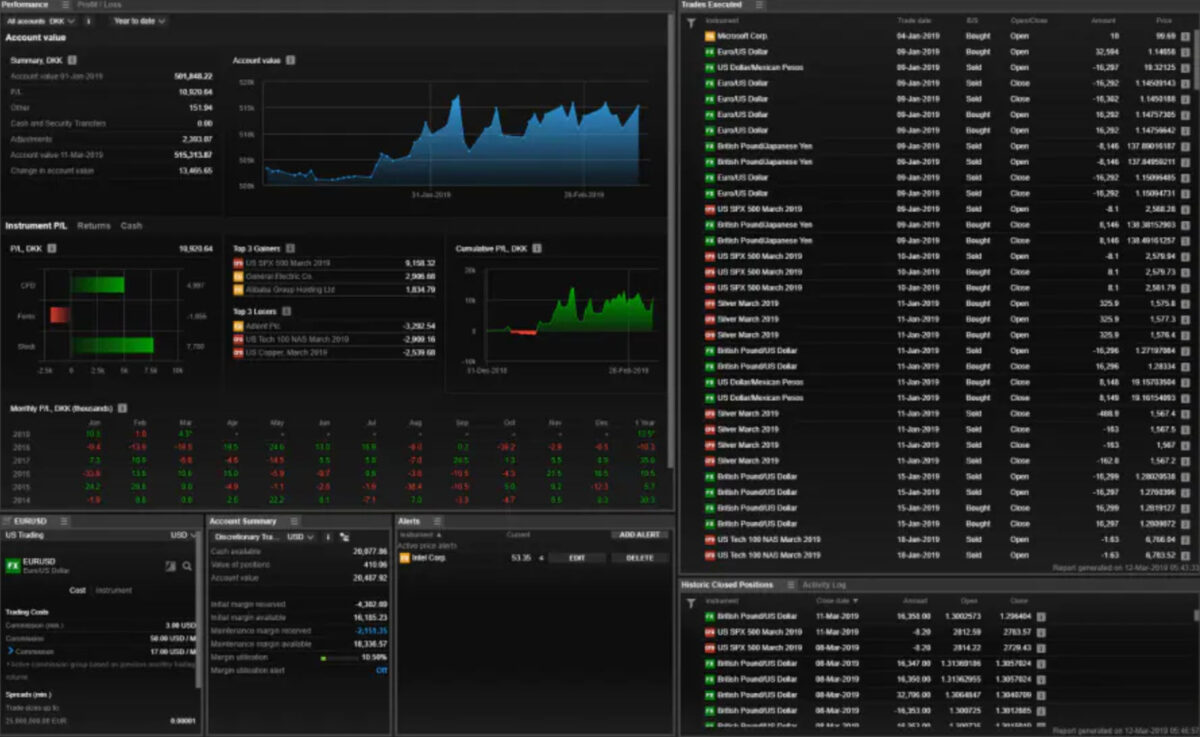Click the green FX icon beside EURUSD
1200x737 pixels.
click(12, 566)
